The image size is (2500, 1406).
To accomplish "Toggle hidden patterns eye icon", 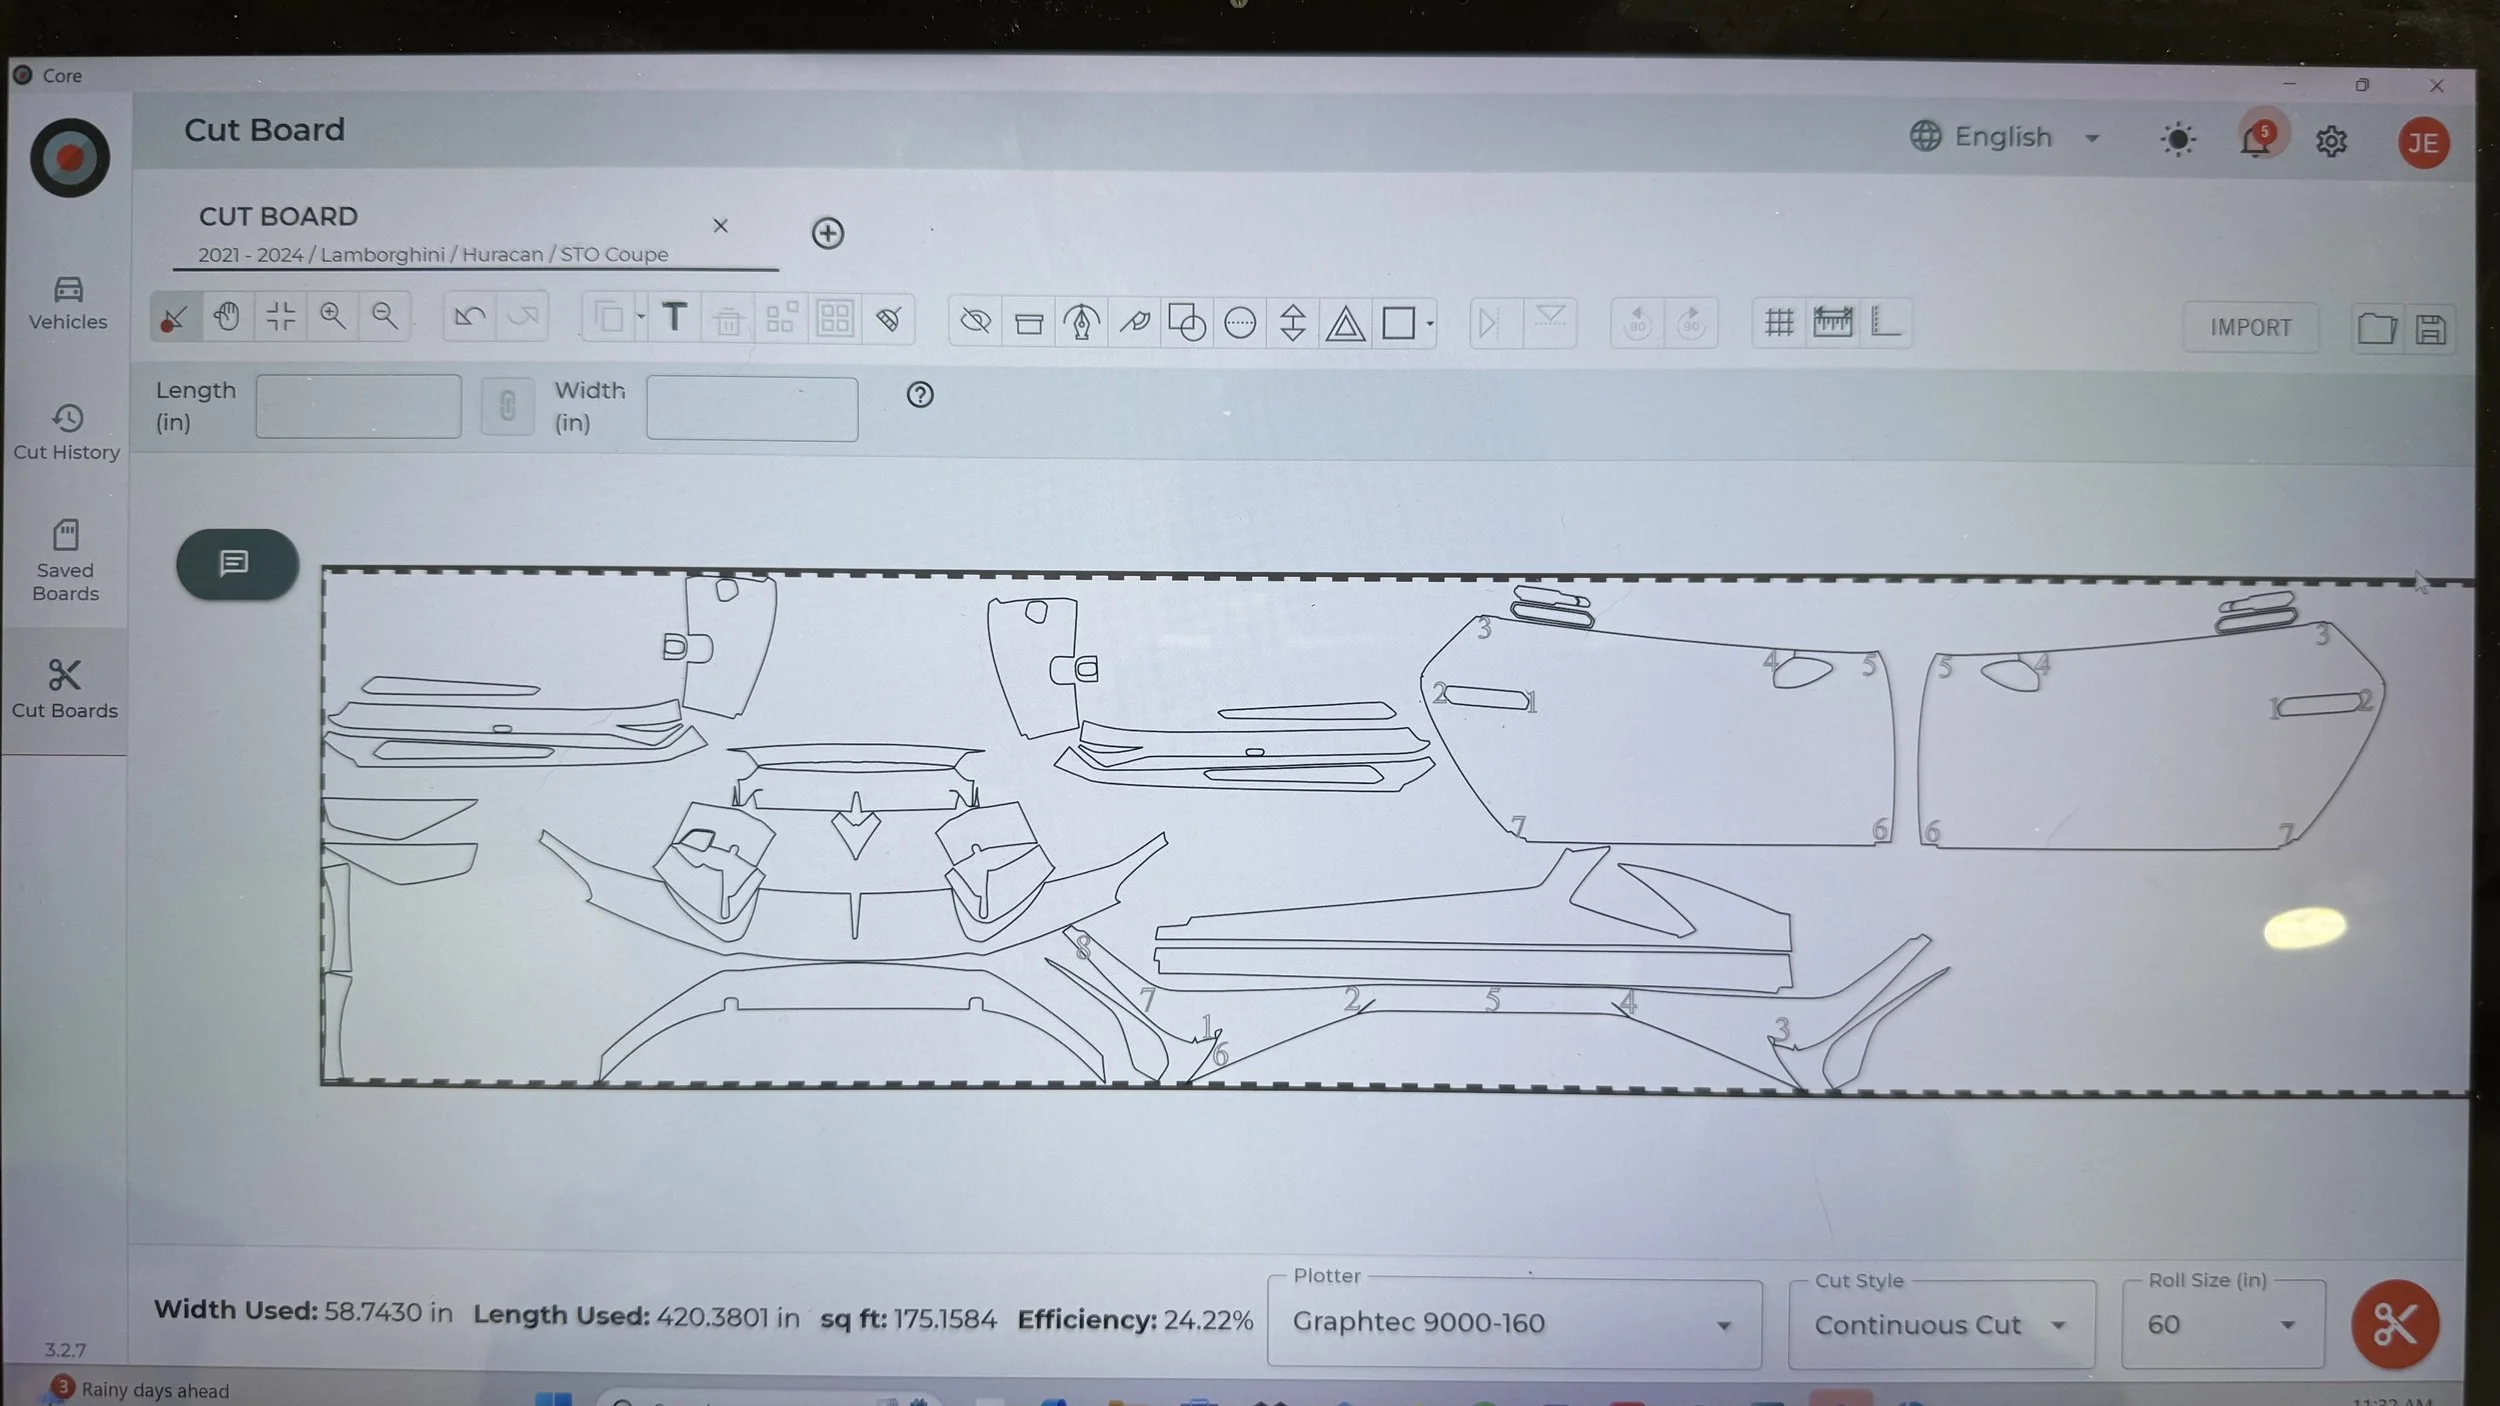I will click(976, 322).
